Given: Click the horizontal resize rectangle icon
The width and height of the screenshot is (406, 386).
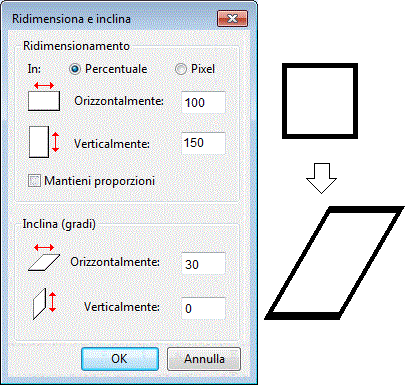Looking at the screenshot, I should [x=44, y=97].
